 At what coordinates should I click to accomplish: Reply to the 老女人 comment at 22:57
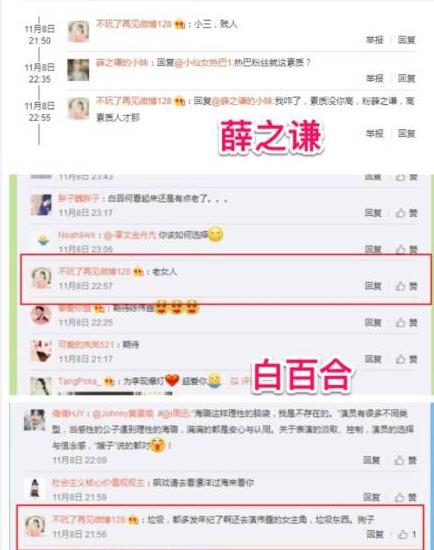[x=373, y=286]
